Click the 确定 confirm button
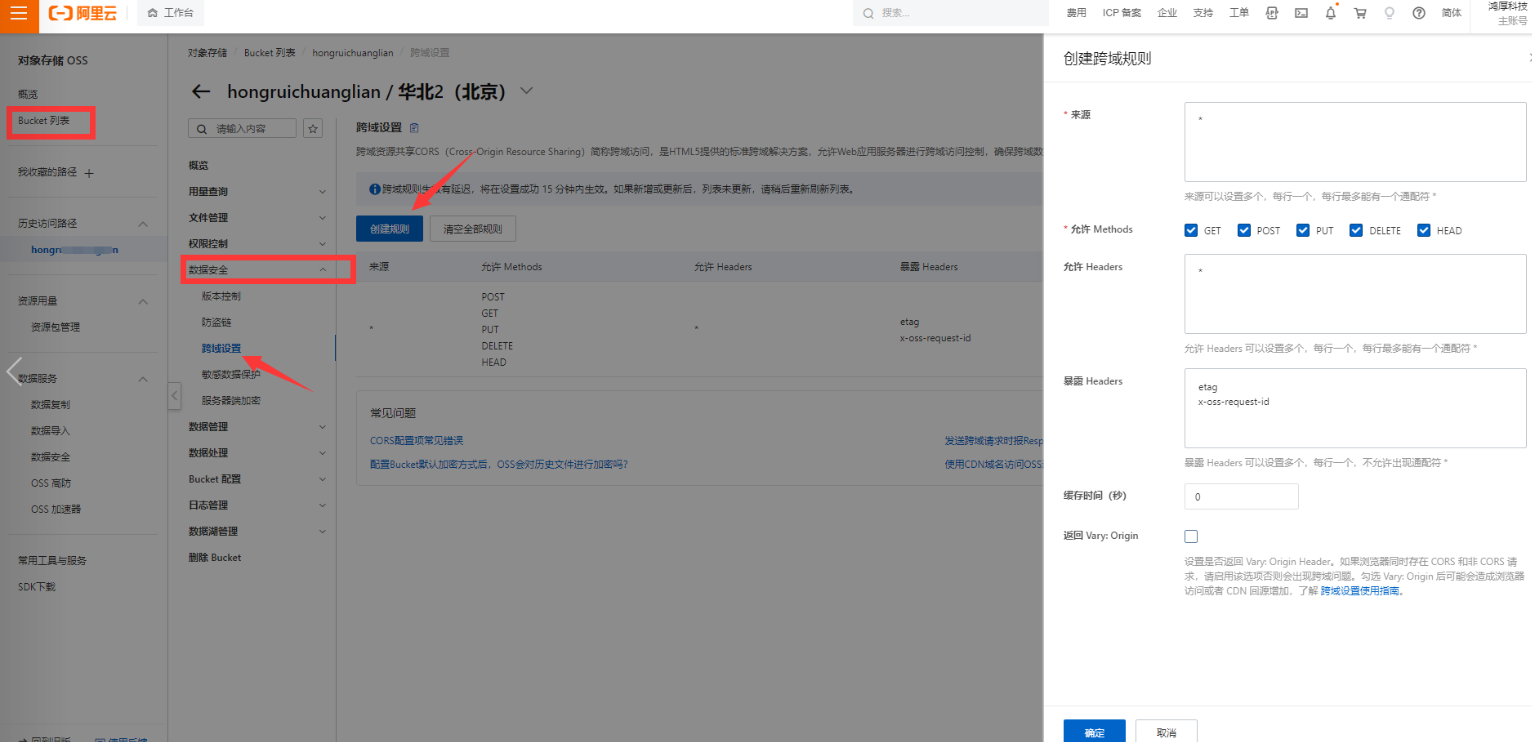The width and height of the screenshot is (1532, 742). [x=1094, y=732]
